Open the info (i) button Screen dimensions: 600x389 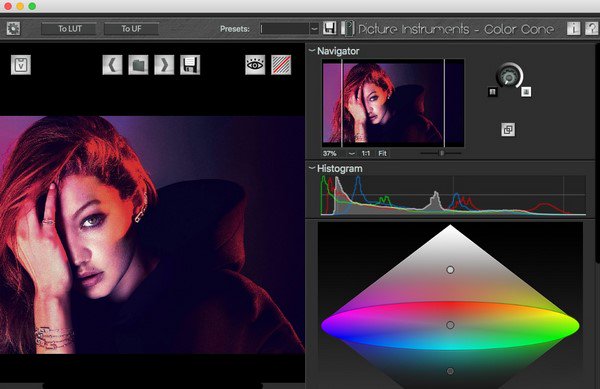[x=573, y=29]
